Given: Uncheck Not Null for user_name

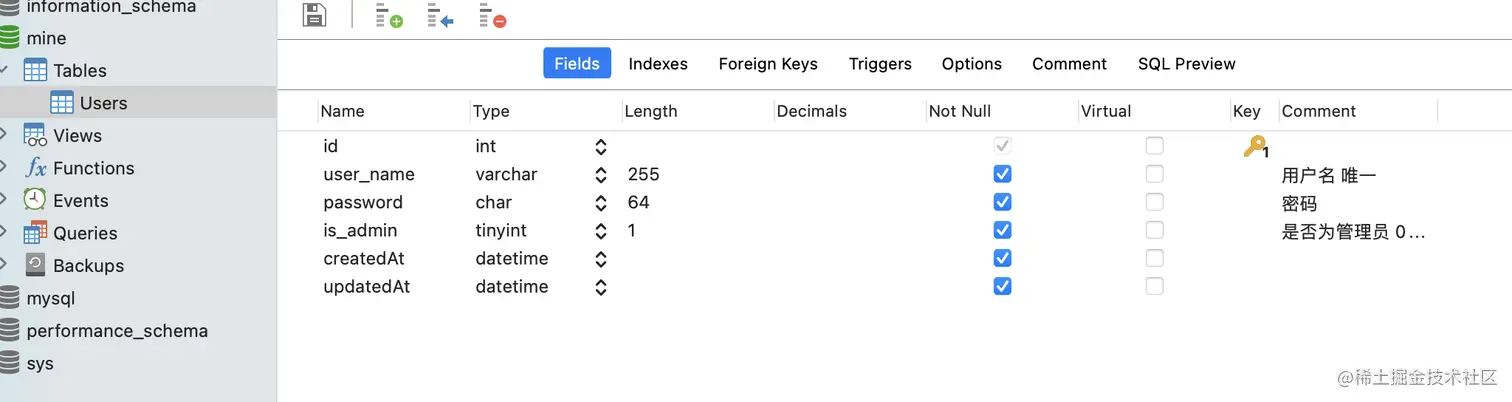Looking at the screenshot, I should tap(1002, 174).
